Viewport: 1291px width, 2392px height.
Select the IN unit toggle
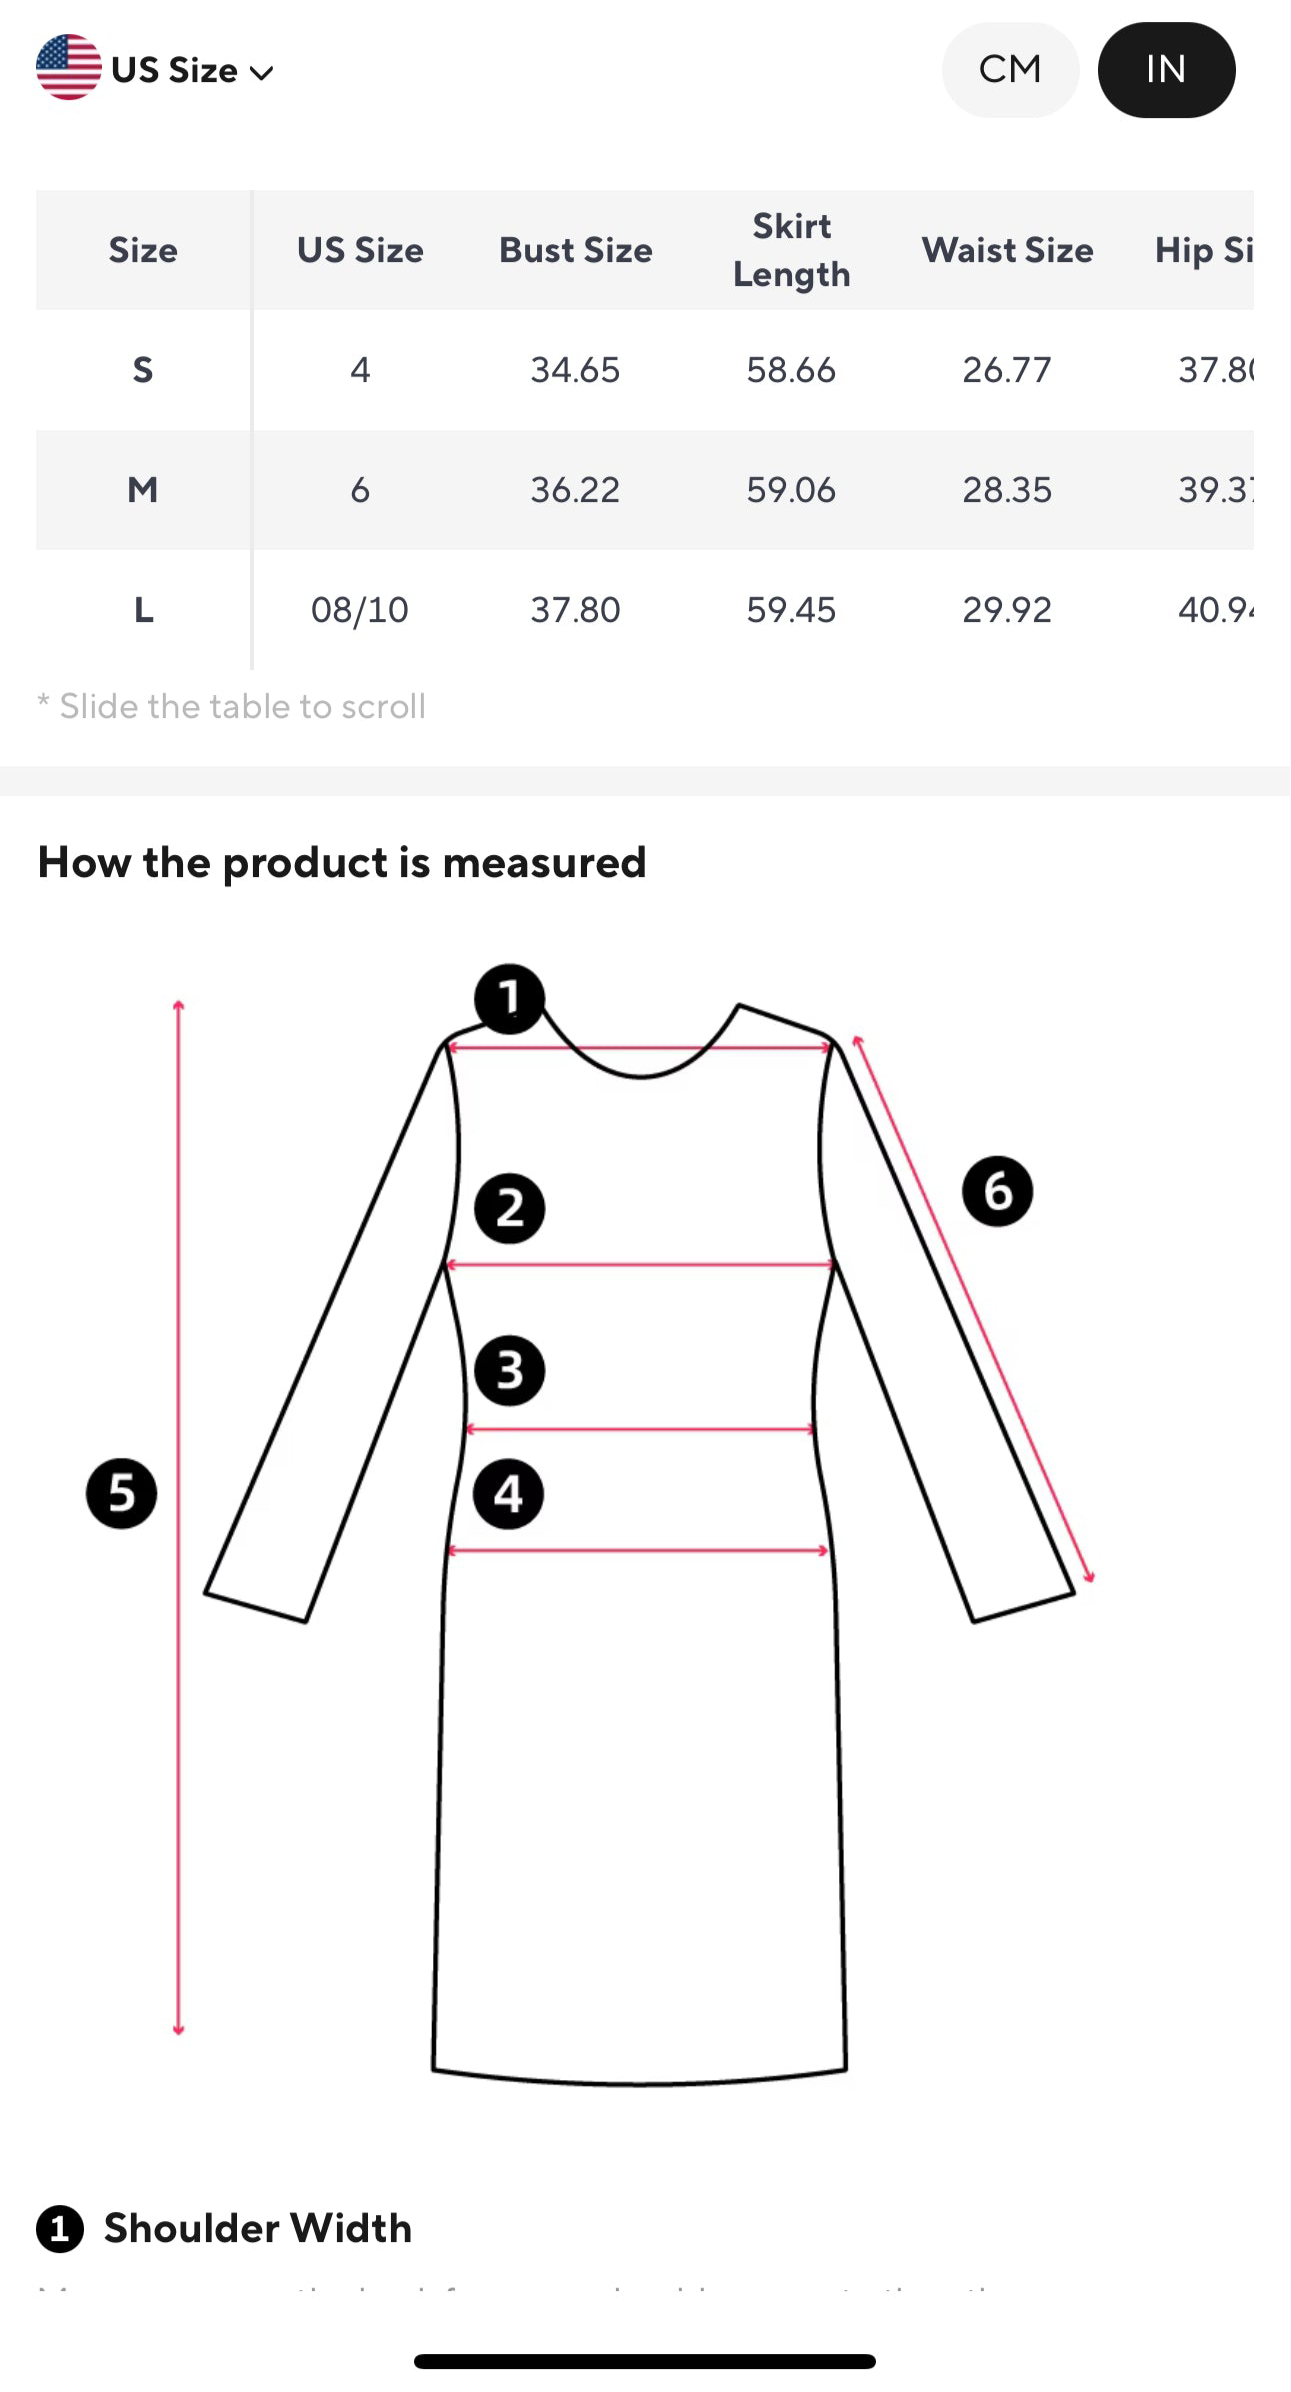pos(1166,69)
